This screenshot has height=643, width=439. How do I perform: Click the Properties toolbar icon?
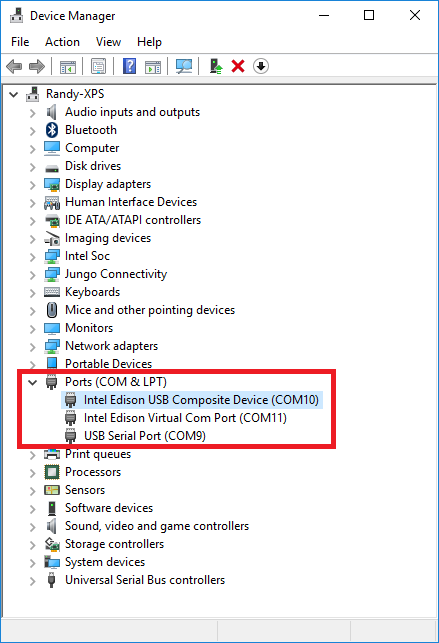(98, 66)
